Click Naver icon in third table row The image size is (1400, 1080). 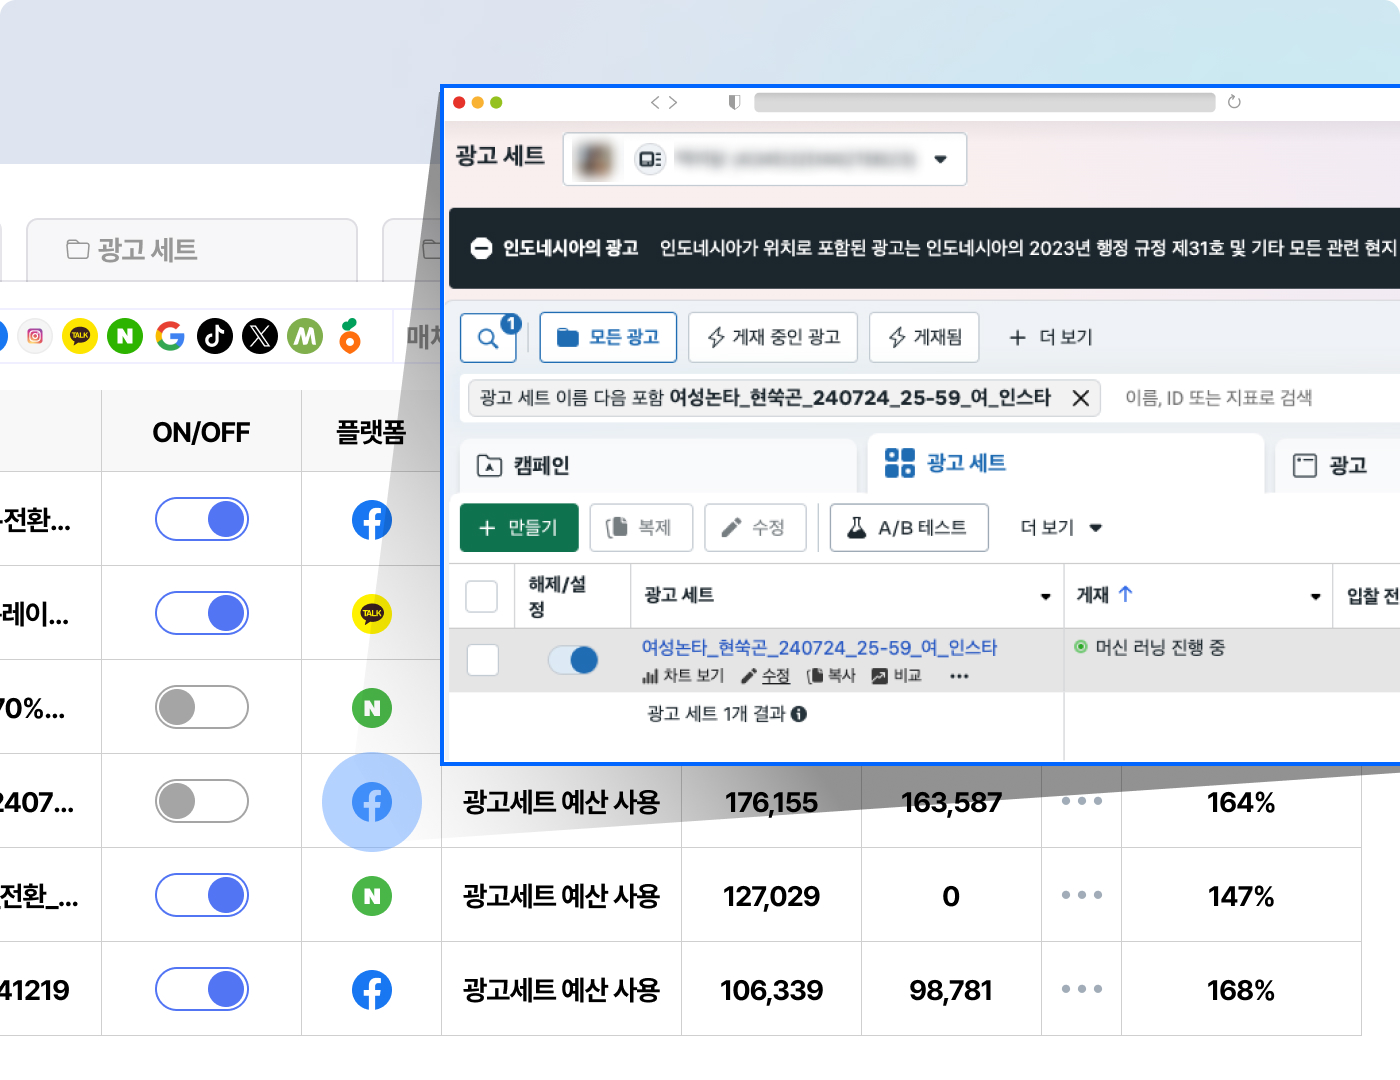[372, 708]
